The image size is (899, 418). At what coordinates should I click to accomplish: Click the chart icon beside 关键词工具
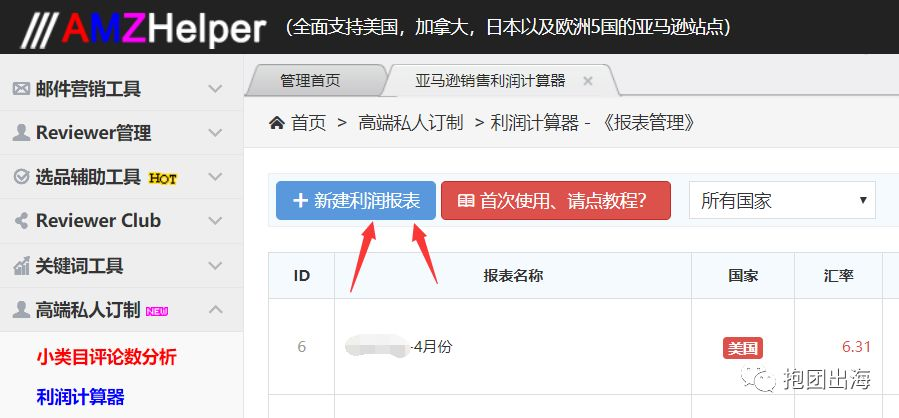pos(21,265)
